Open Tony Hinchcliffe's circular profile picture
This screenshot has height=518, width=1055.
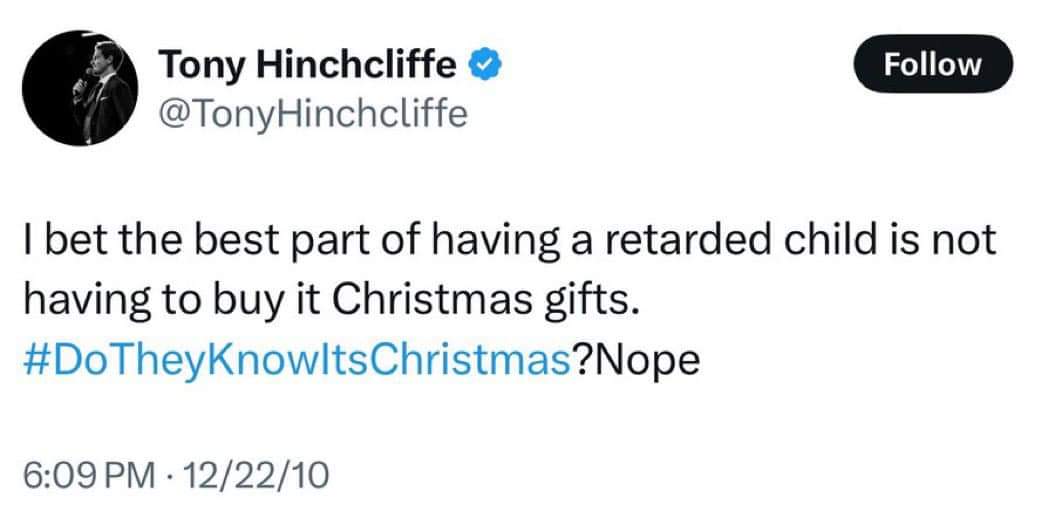pos(79,88)
